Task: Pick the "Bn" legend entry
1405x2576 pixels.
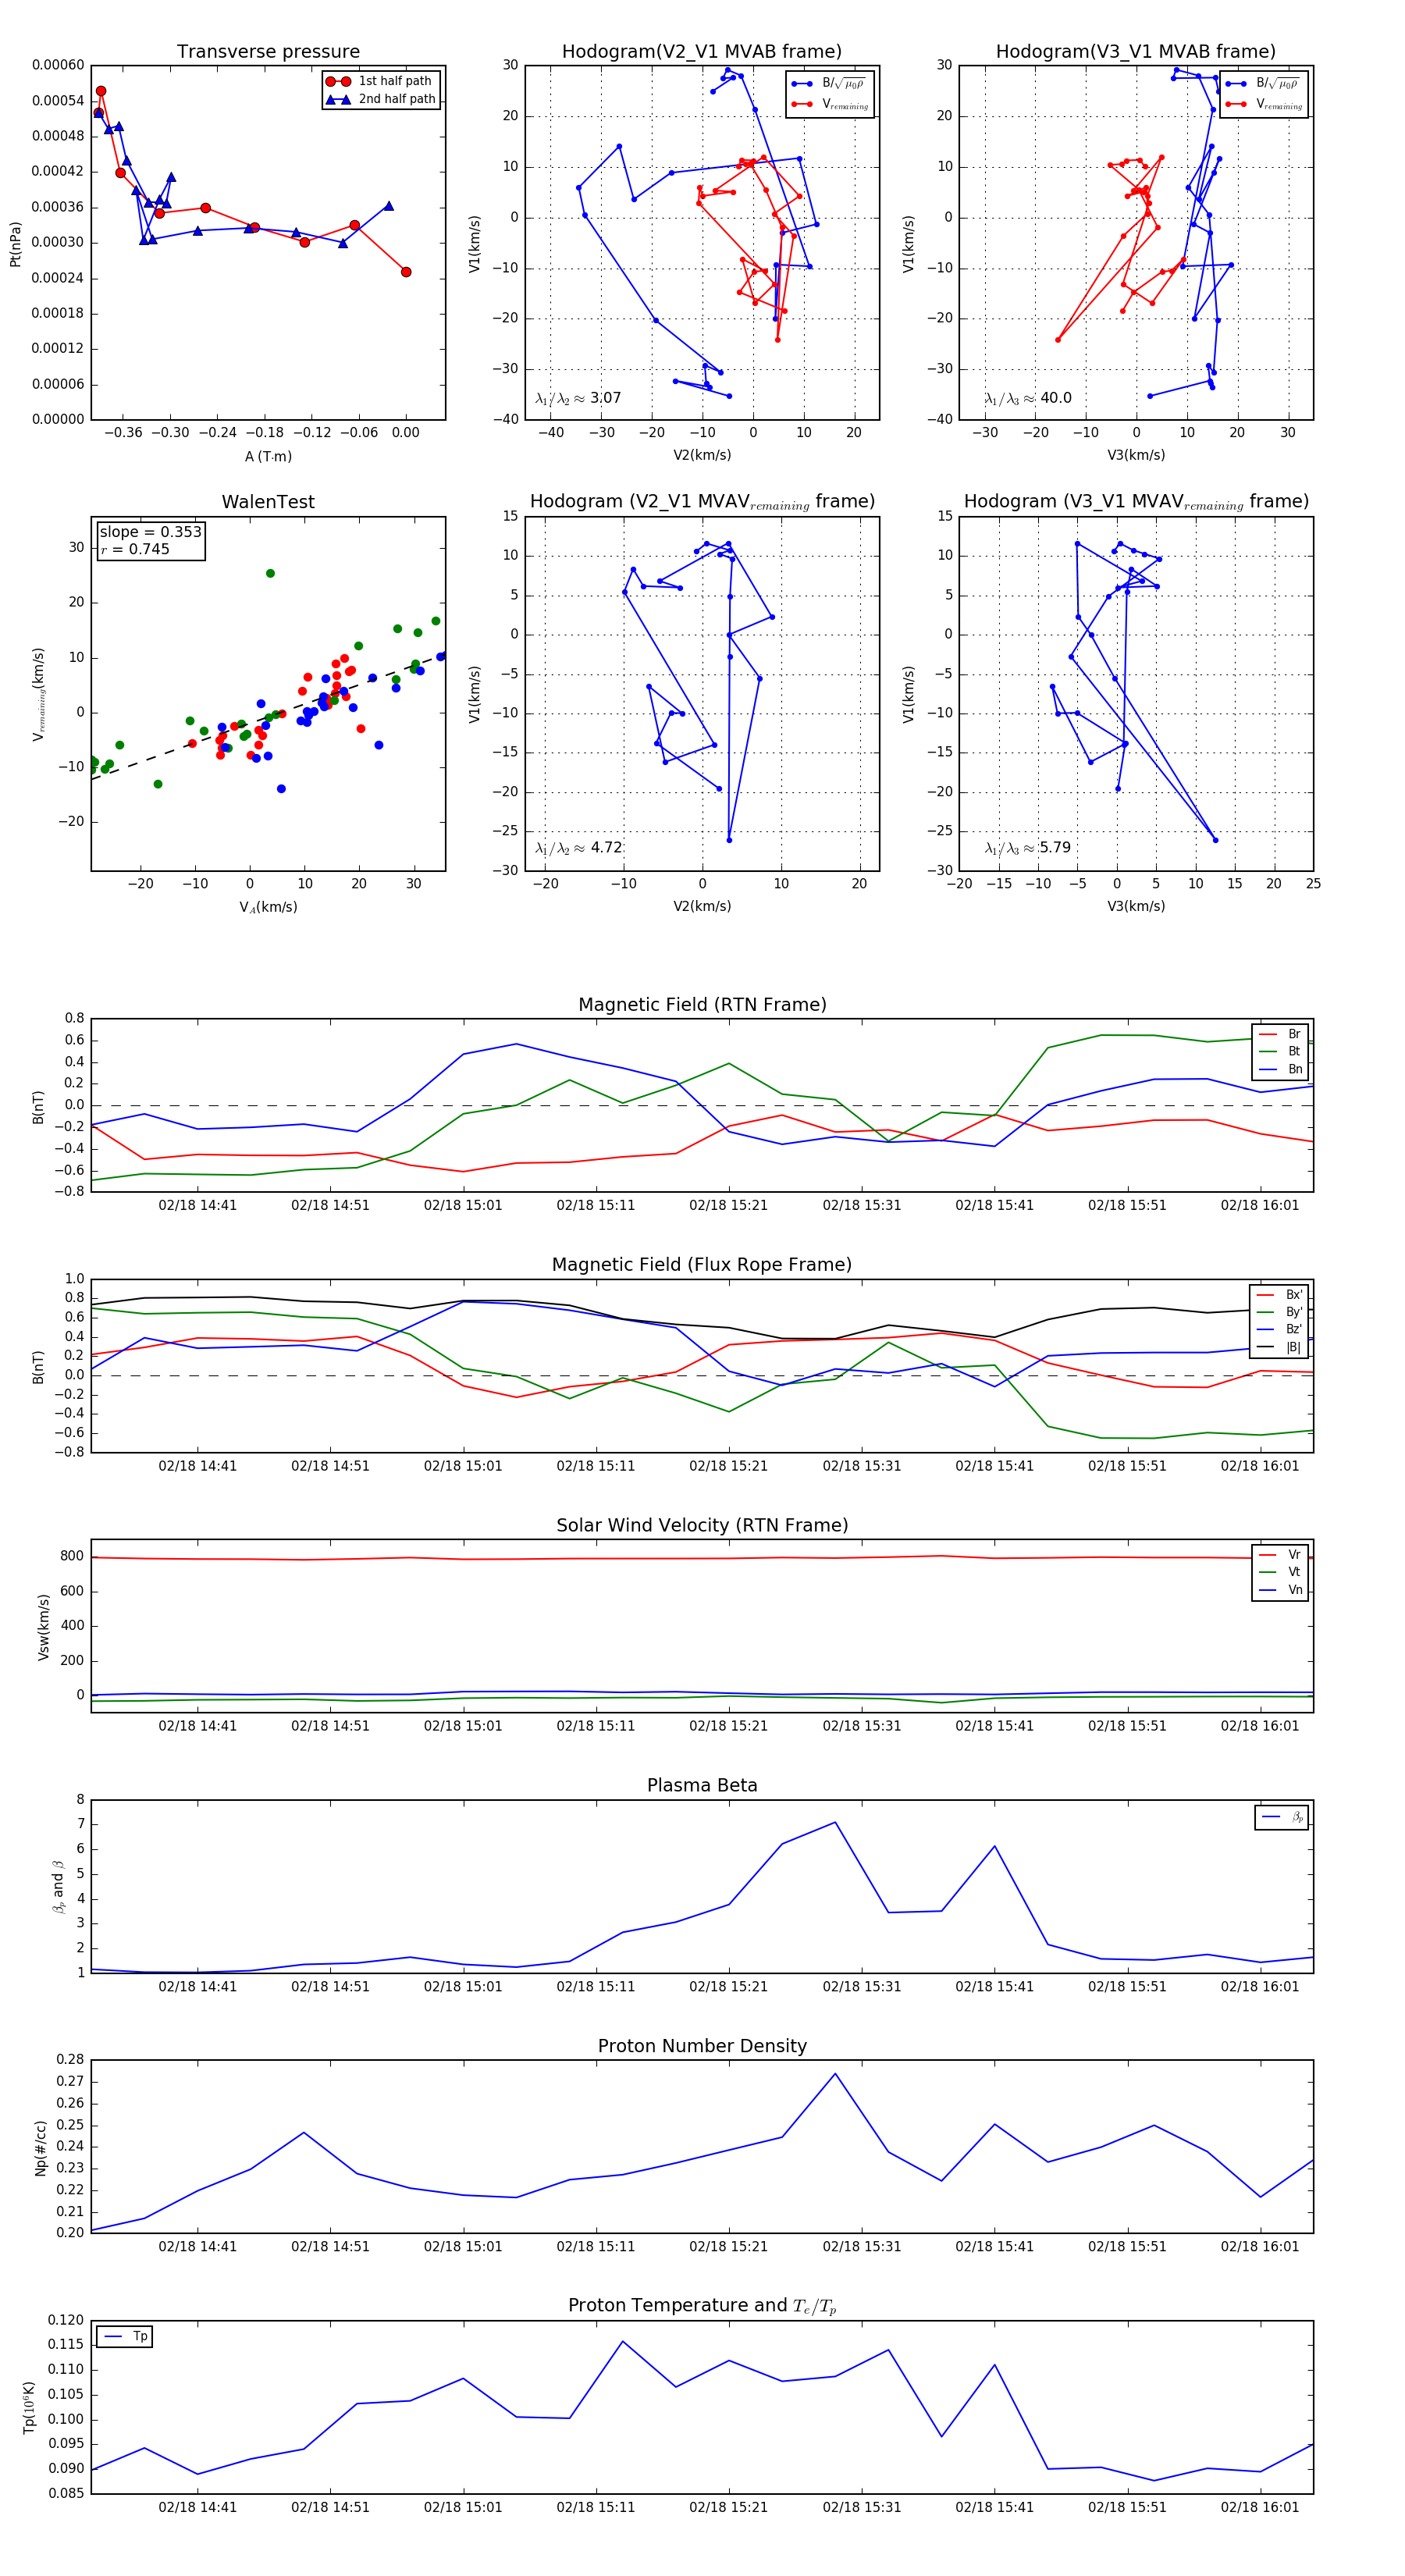Action: point(1280,1069)
